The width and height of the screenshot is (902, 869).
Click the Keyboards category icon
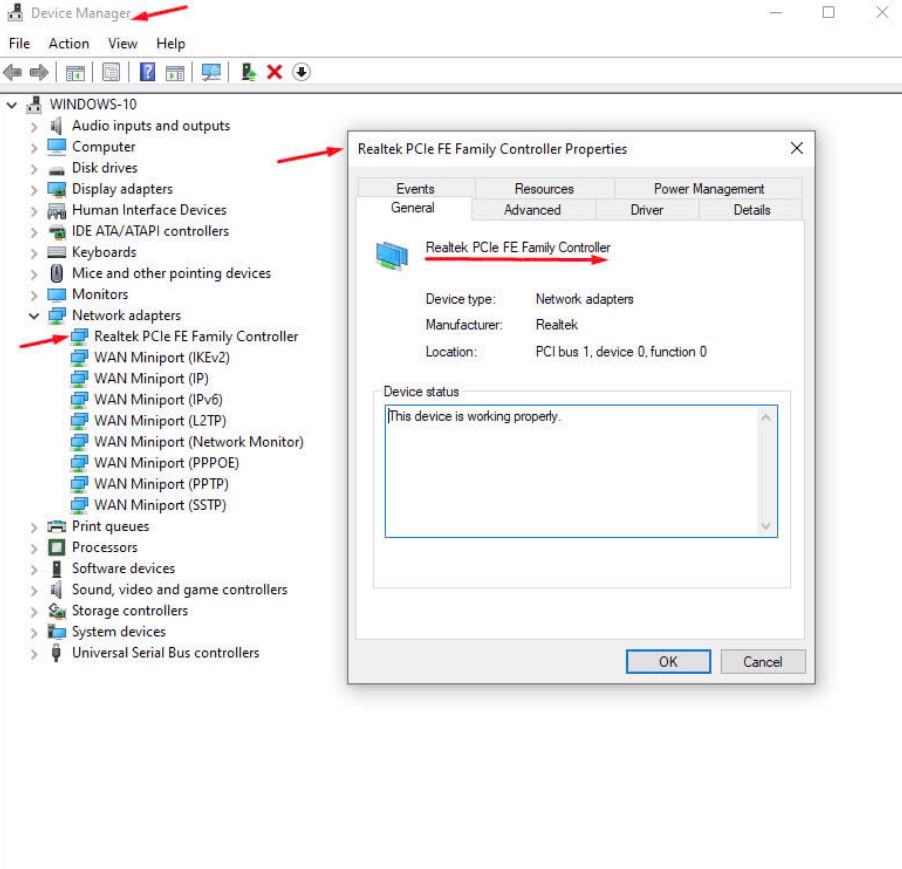[x=56, y=252]
